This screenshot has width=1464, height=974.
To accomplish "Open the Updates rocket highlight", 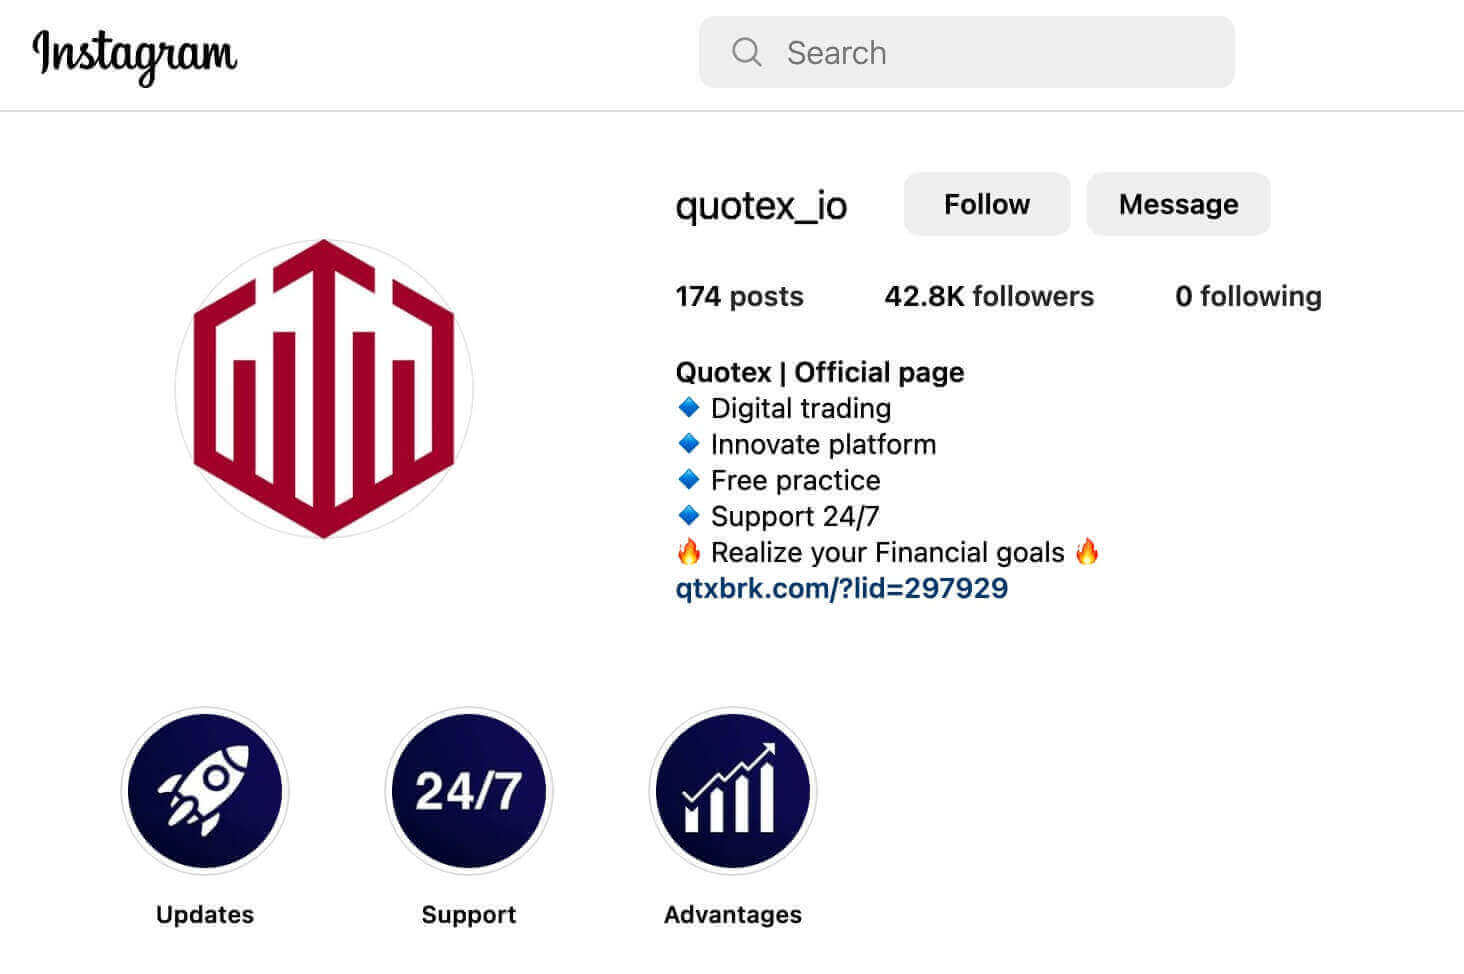I will coord(205,791).
